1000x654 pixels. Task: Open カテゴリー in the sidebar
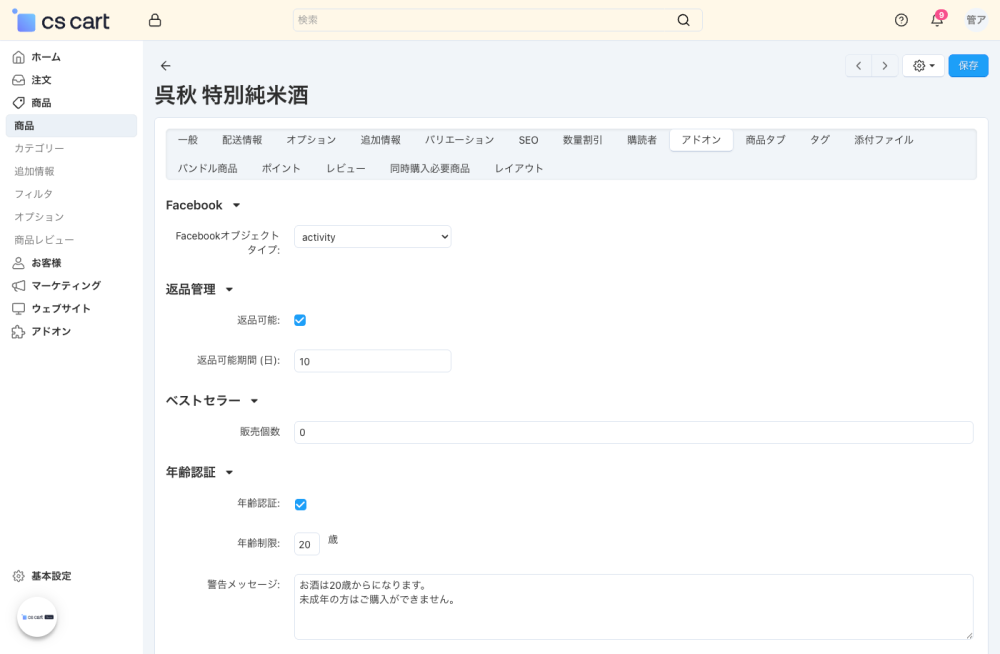point(39,148)
